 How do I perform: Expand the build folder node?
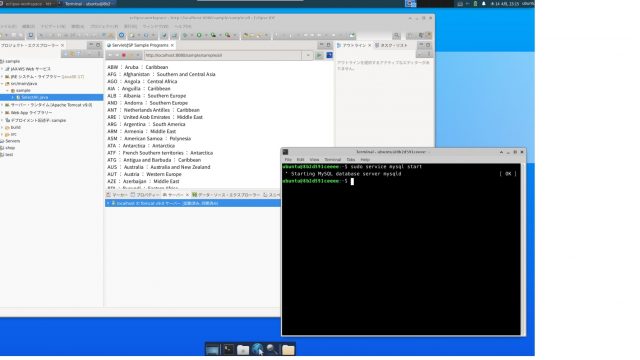coord(2,127)
